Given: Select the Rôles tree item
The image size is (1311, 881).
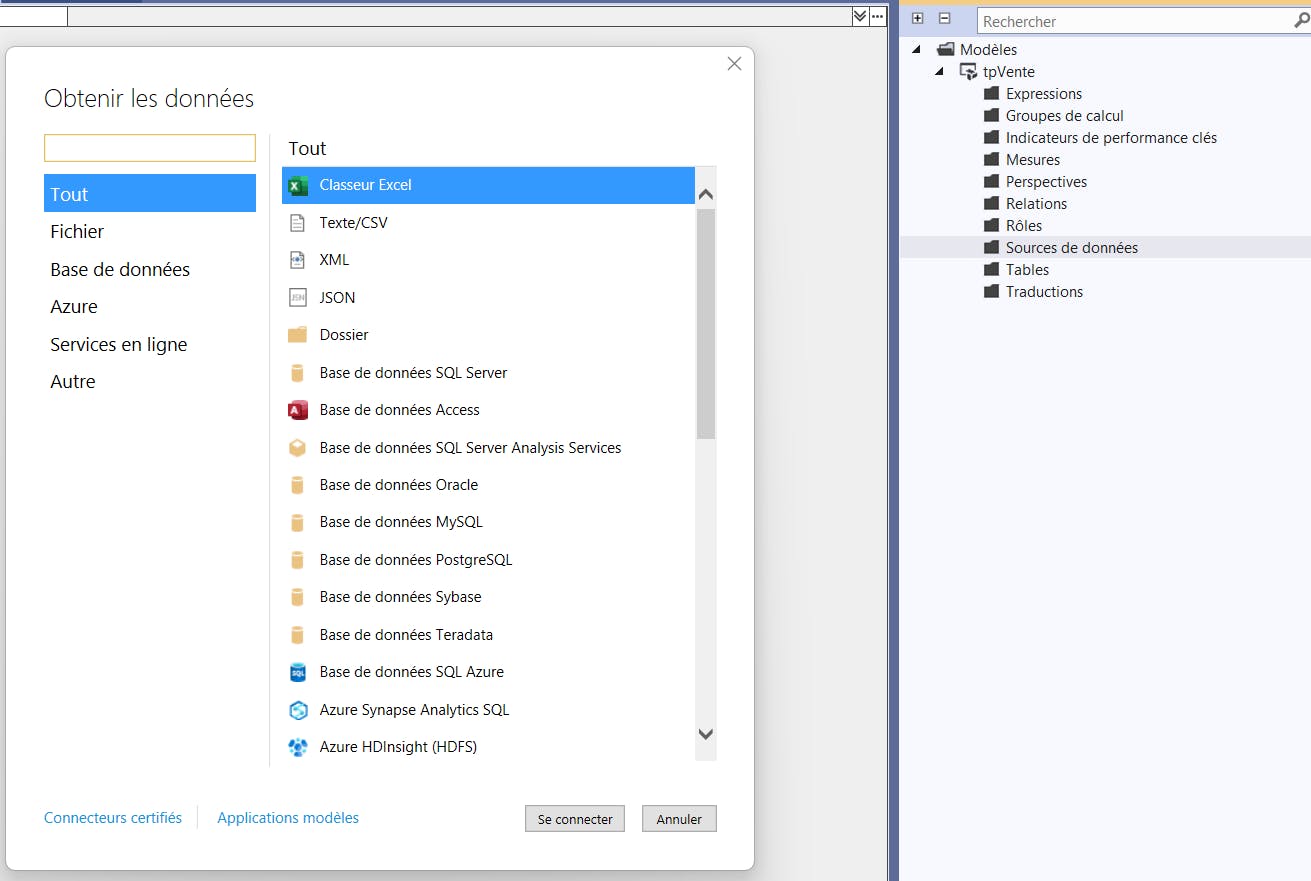Looking at the screenshot, I should point(1024,225).
